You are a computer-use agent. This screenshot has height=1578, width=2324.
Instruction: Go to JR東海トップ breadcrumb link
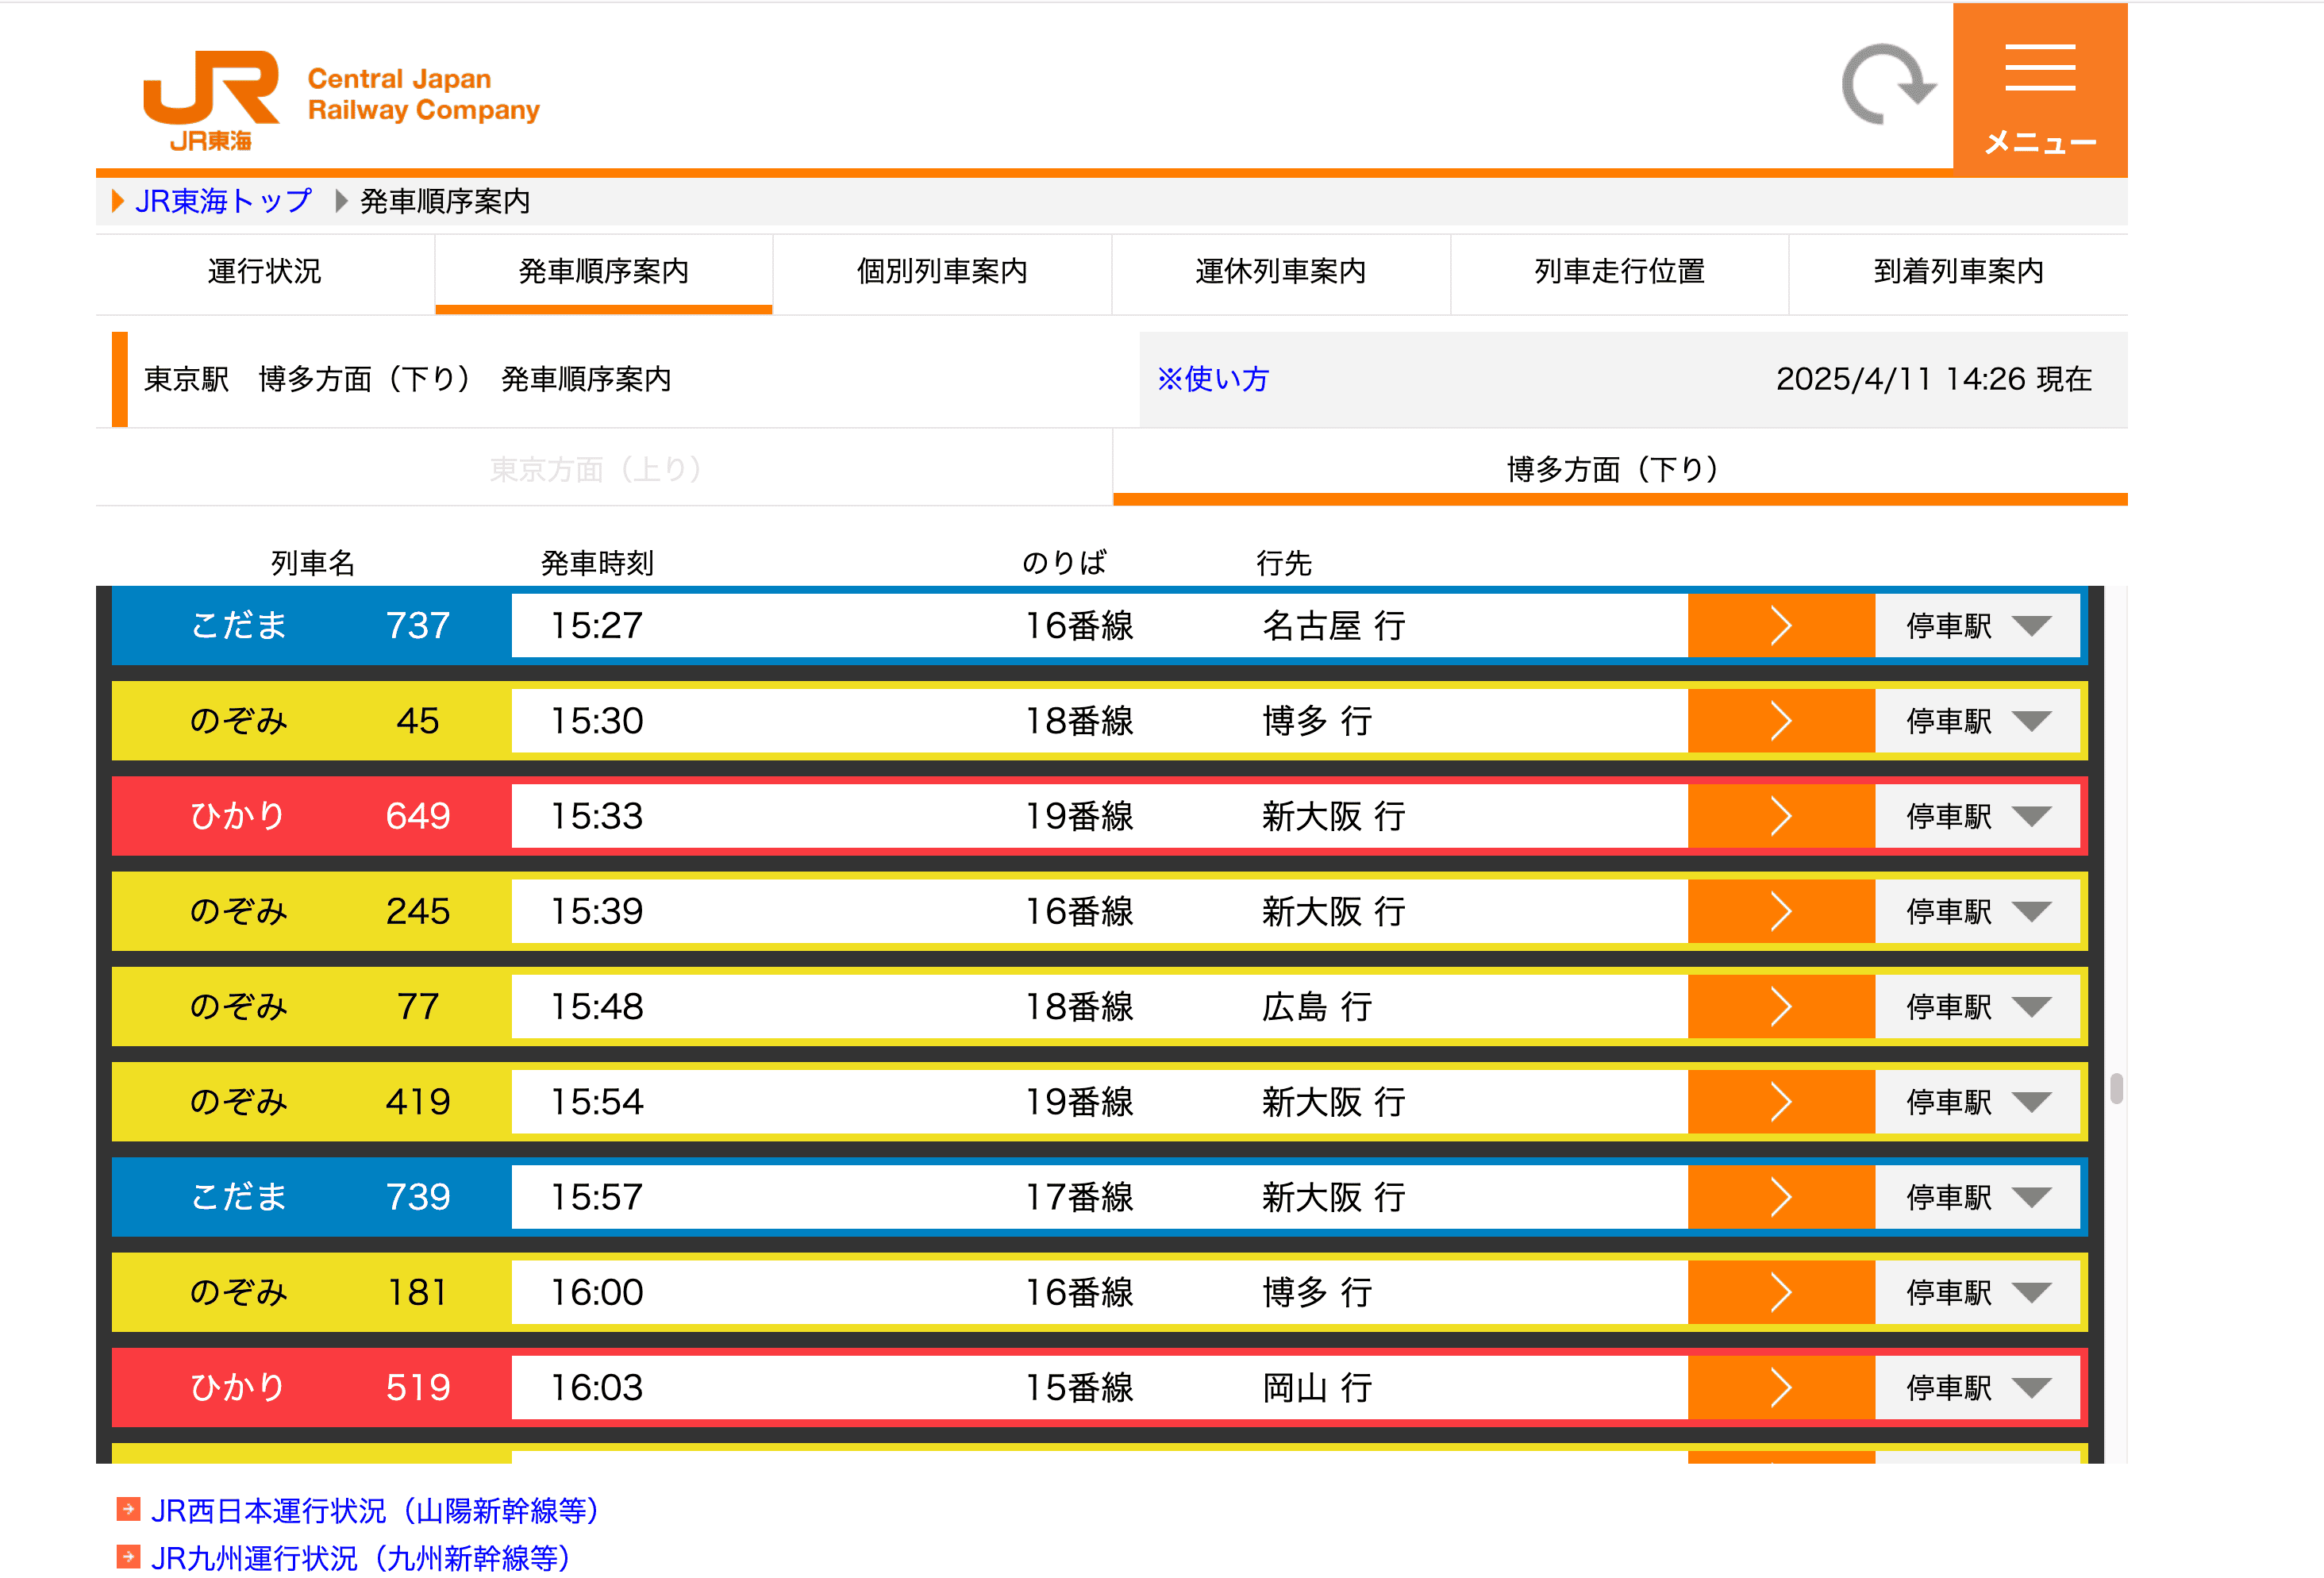(223, 201)
